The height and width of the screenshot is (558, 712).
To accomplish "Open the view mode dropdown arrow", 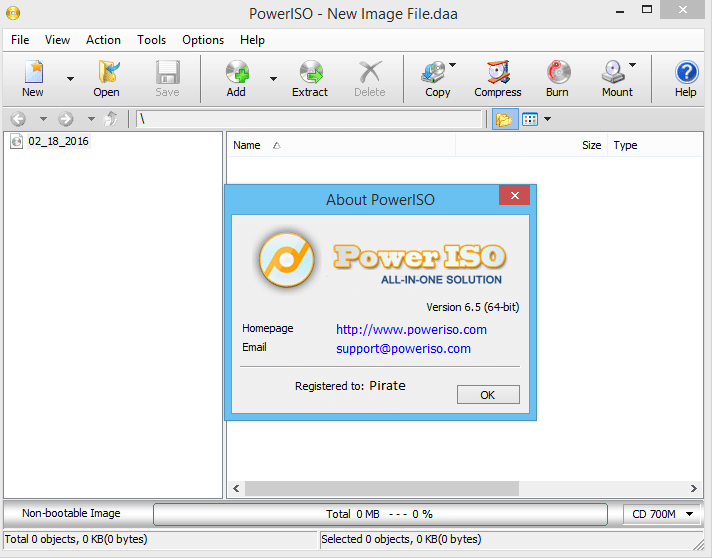I will click(x=547, y=119).
